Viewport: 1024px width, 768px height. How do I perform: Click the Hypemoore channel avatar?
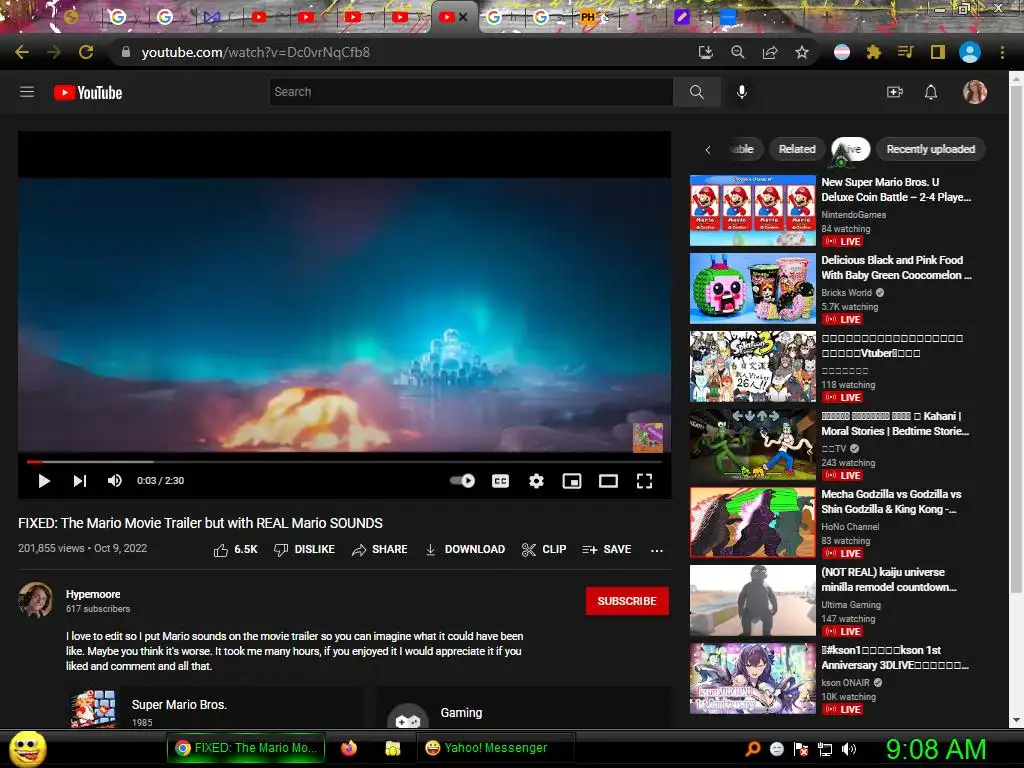[35, 600]
